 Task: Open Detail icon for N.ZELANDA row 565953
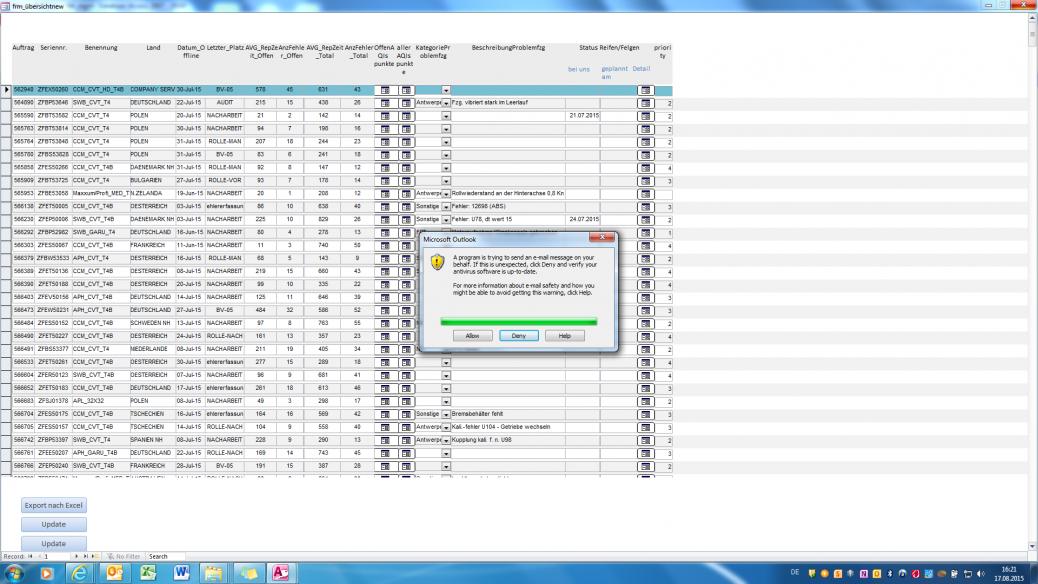pyautogui.click(x=645, y=194)
